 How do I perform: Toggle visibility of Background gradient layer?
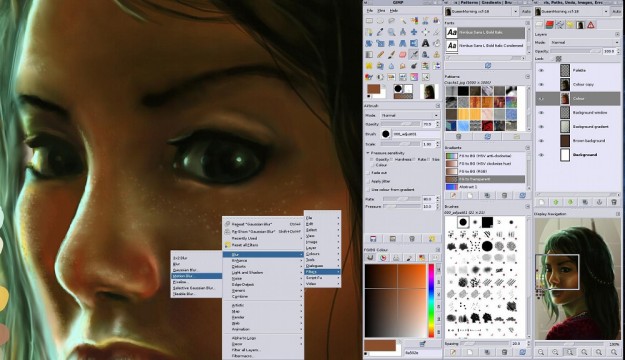tap(541, 127)
